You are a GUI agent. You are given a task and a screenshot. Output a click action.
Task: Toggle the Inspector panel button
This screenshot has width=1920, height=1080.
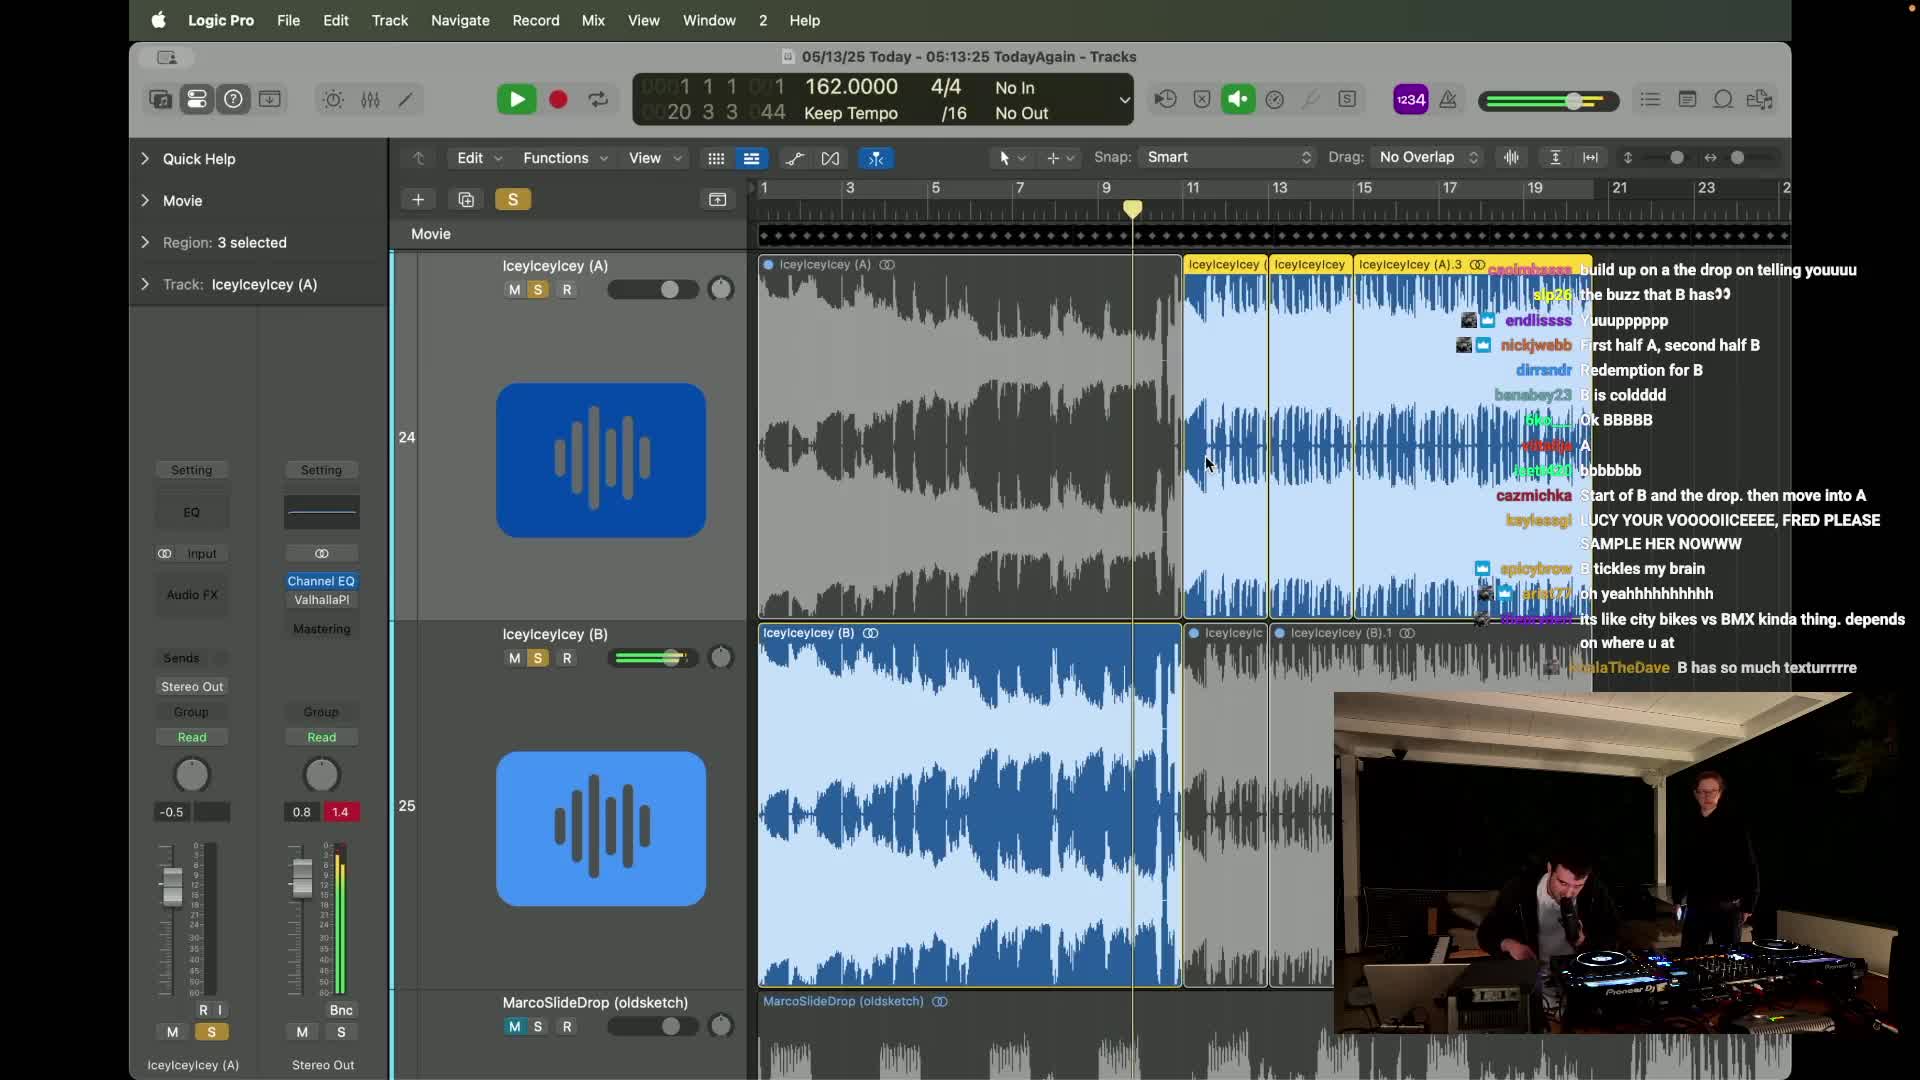(x=197, y=99)
